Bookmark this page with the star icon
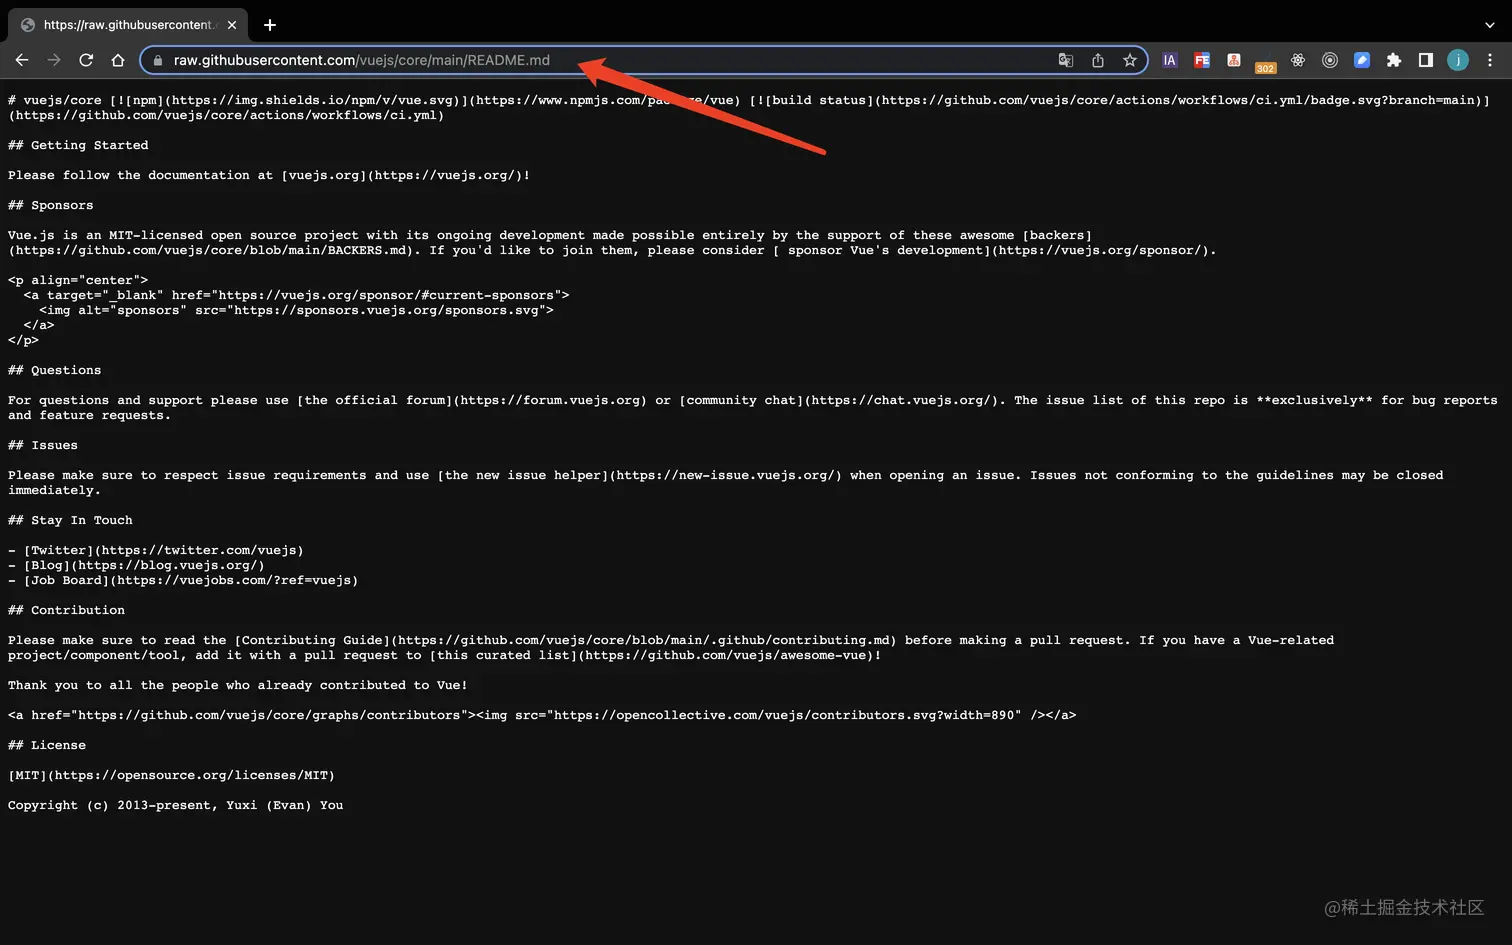This screenshot has width=1512, height=945. point(1130,60)
